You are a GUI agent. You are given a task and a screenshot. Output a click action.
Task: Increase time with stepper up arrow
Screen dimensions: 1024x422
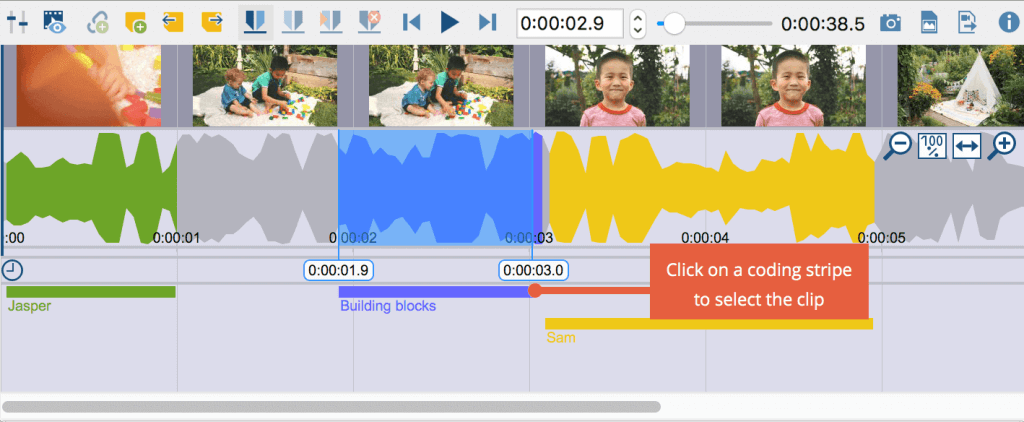coord(638,18)
